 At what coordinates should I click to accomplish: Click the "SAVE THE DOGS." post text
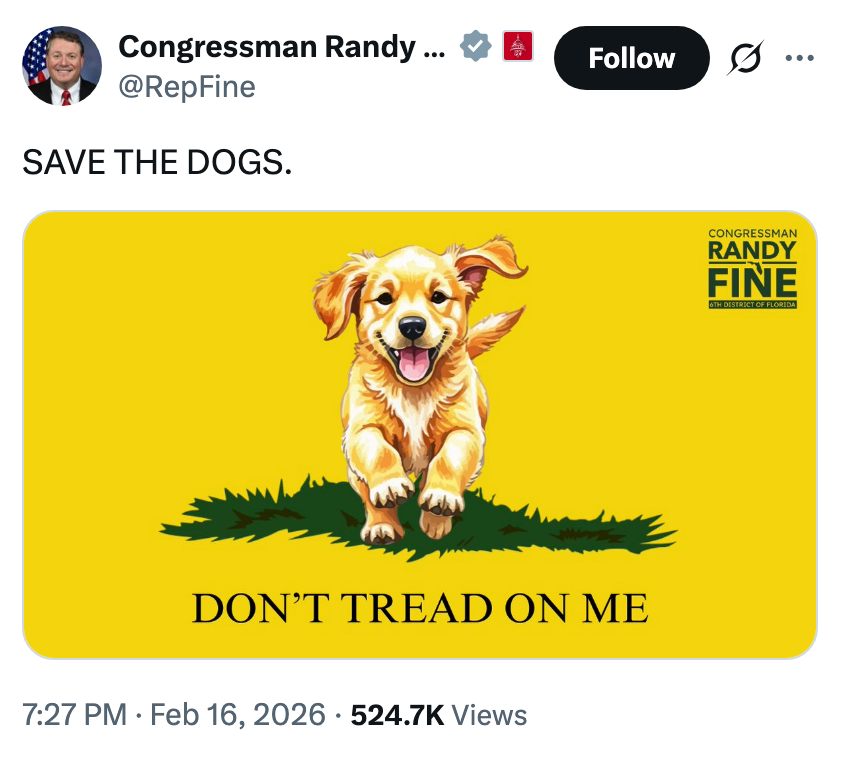pyautogui.click(x=158, y=161)
